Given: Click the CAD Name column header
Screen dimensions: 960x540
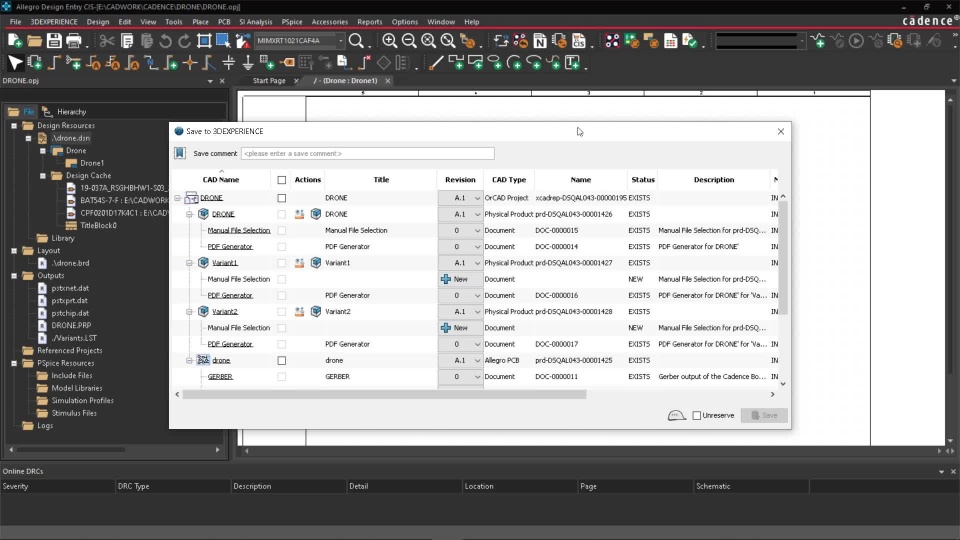Looking at the screenshot, I should coord(220,180).
